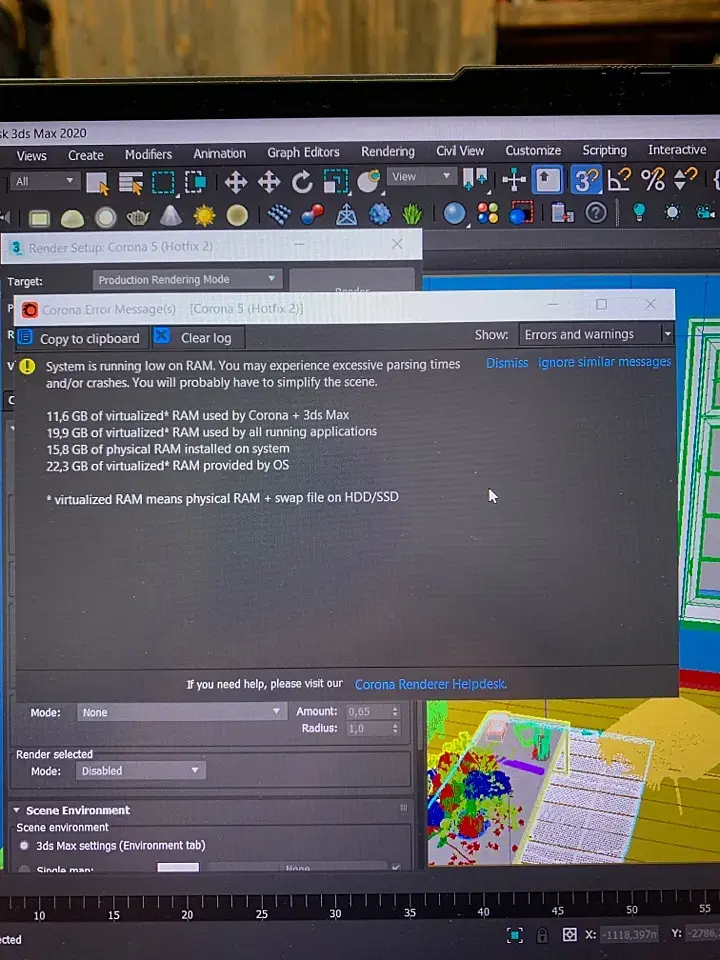Select 3ds Max settings (Environment tab) radio
Viewport: 720px width, 960px height.
tap(24, 846)
